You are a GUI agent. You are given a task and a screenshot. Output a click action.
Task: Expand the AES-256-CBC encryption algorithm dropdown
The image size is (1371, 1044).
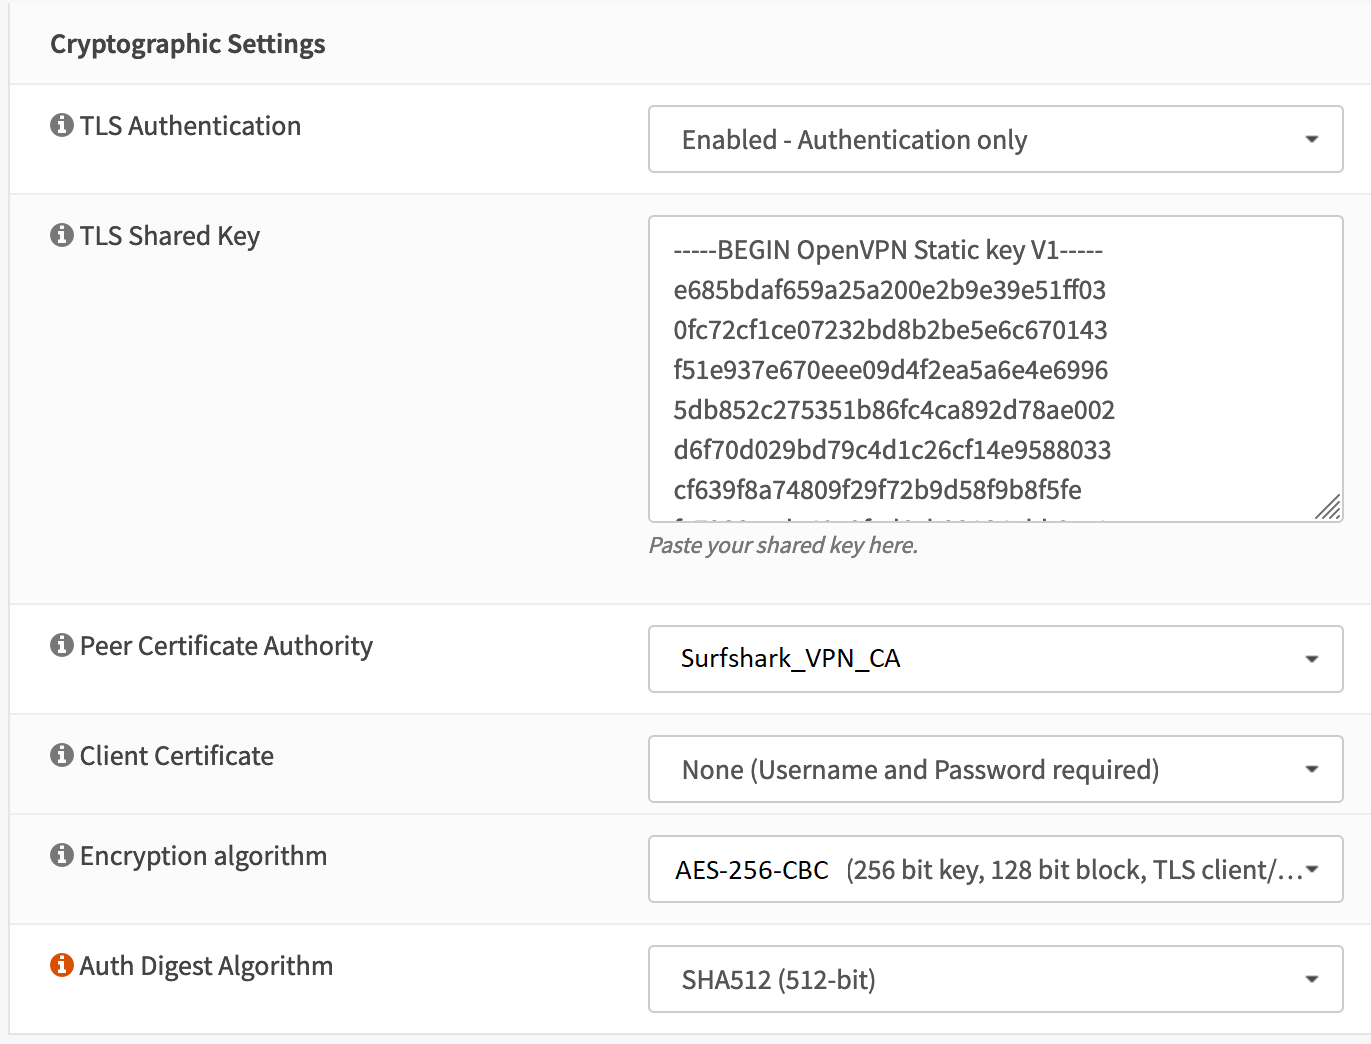995,870
